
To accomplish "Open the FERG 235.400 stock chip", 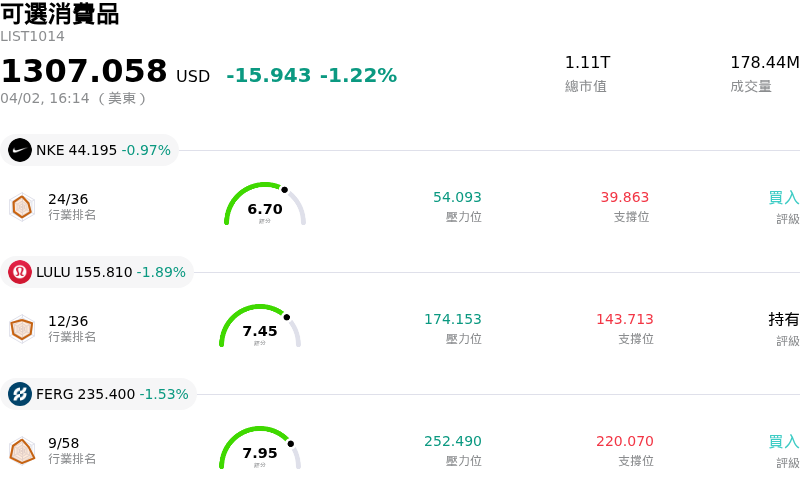I will click(x=99, y=394).
